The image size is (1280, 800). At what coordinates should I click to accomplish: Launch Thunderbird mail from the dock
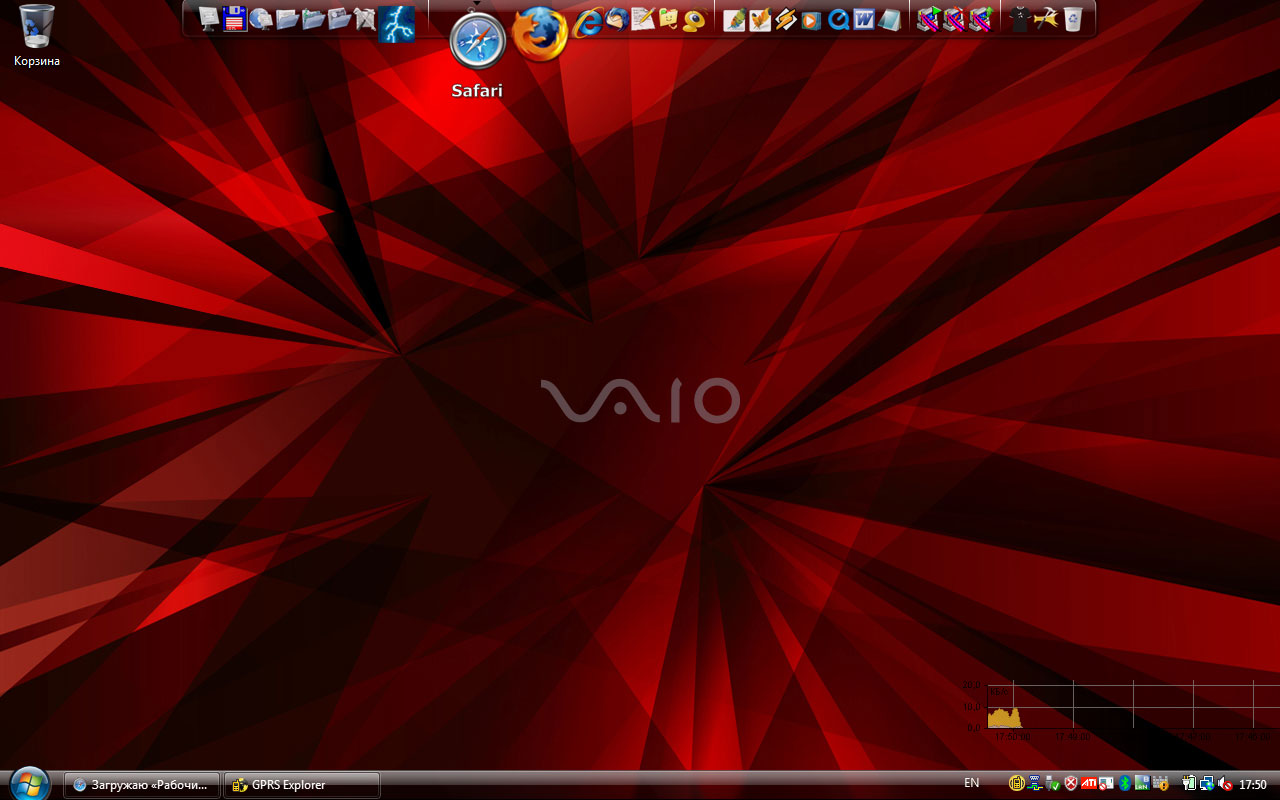tap(617, 19)
